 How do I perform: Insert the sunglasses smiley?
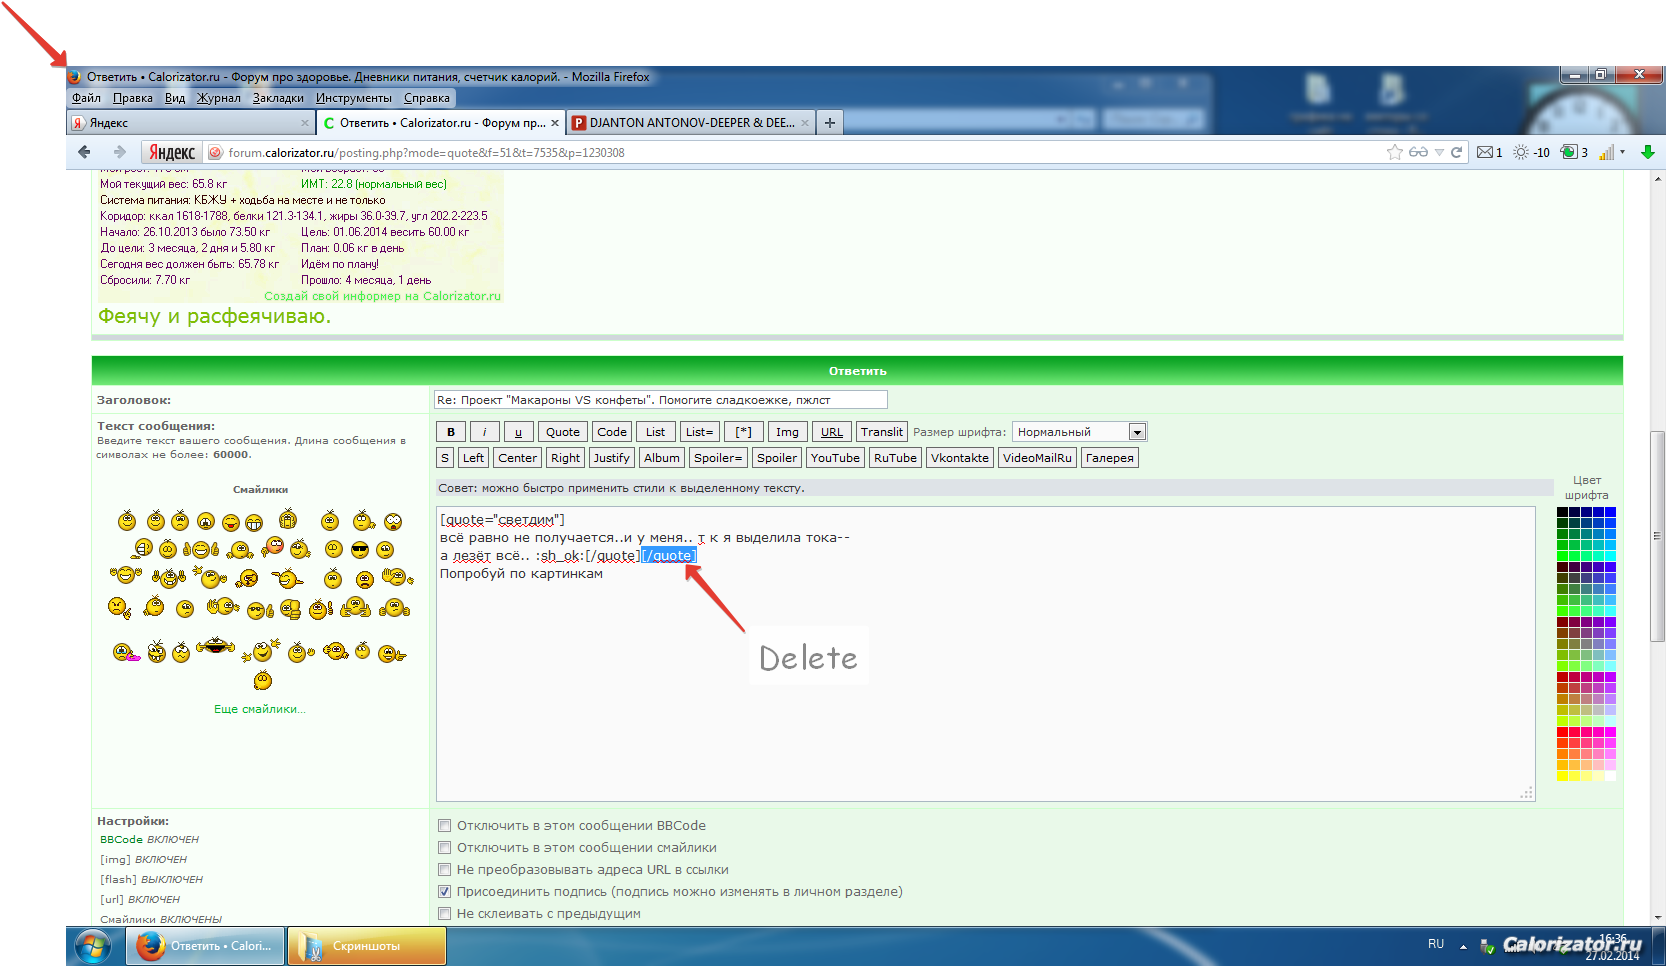(360, 549)
